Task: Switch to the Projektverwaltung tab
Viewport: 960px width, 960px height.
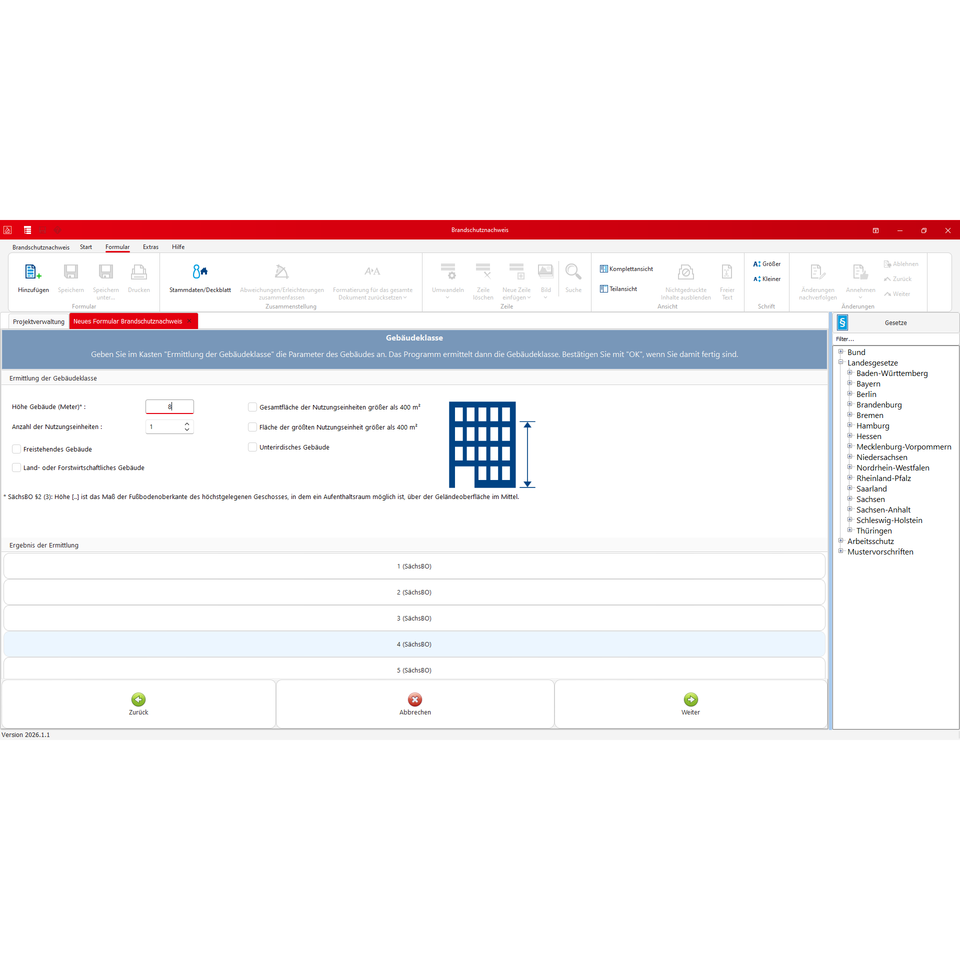Action: coord(38,322)
